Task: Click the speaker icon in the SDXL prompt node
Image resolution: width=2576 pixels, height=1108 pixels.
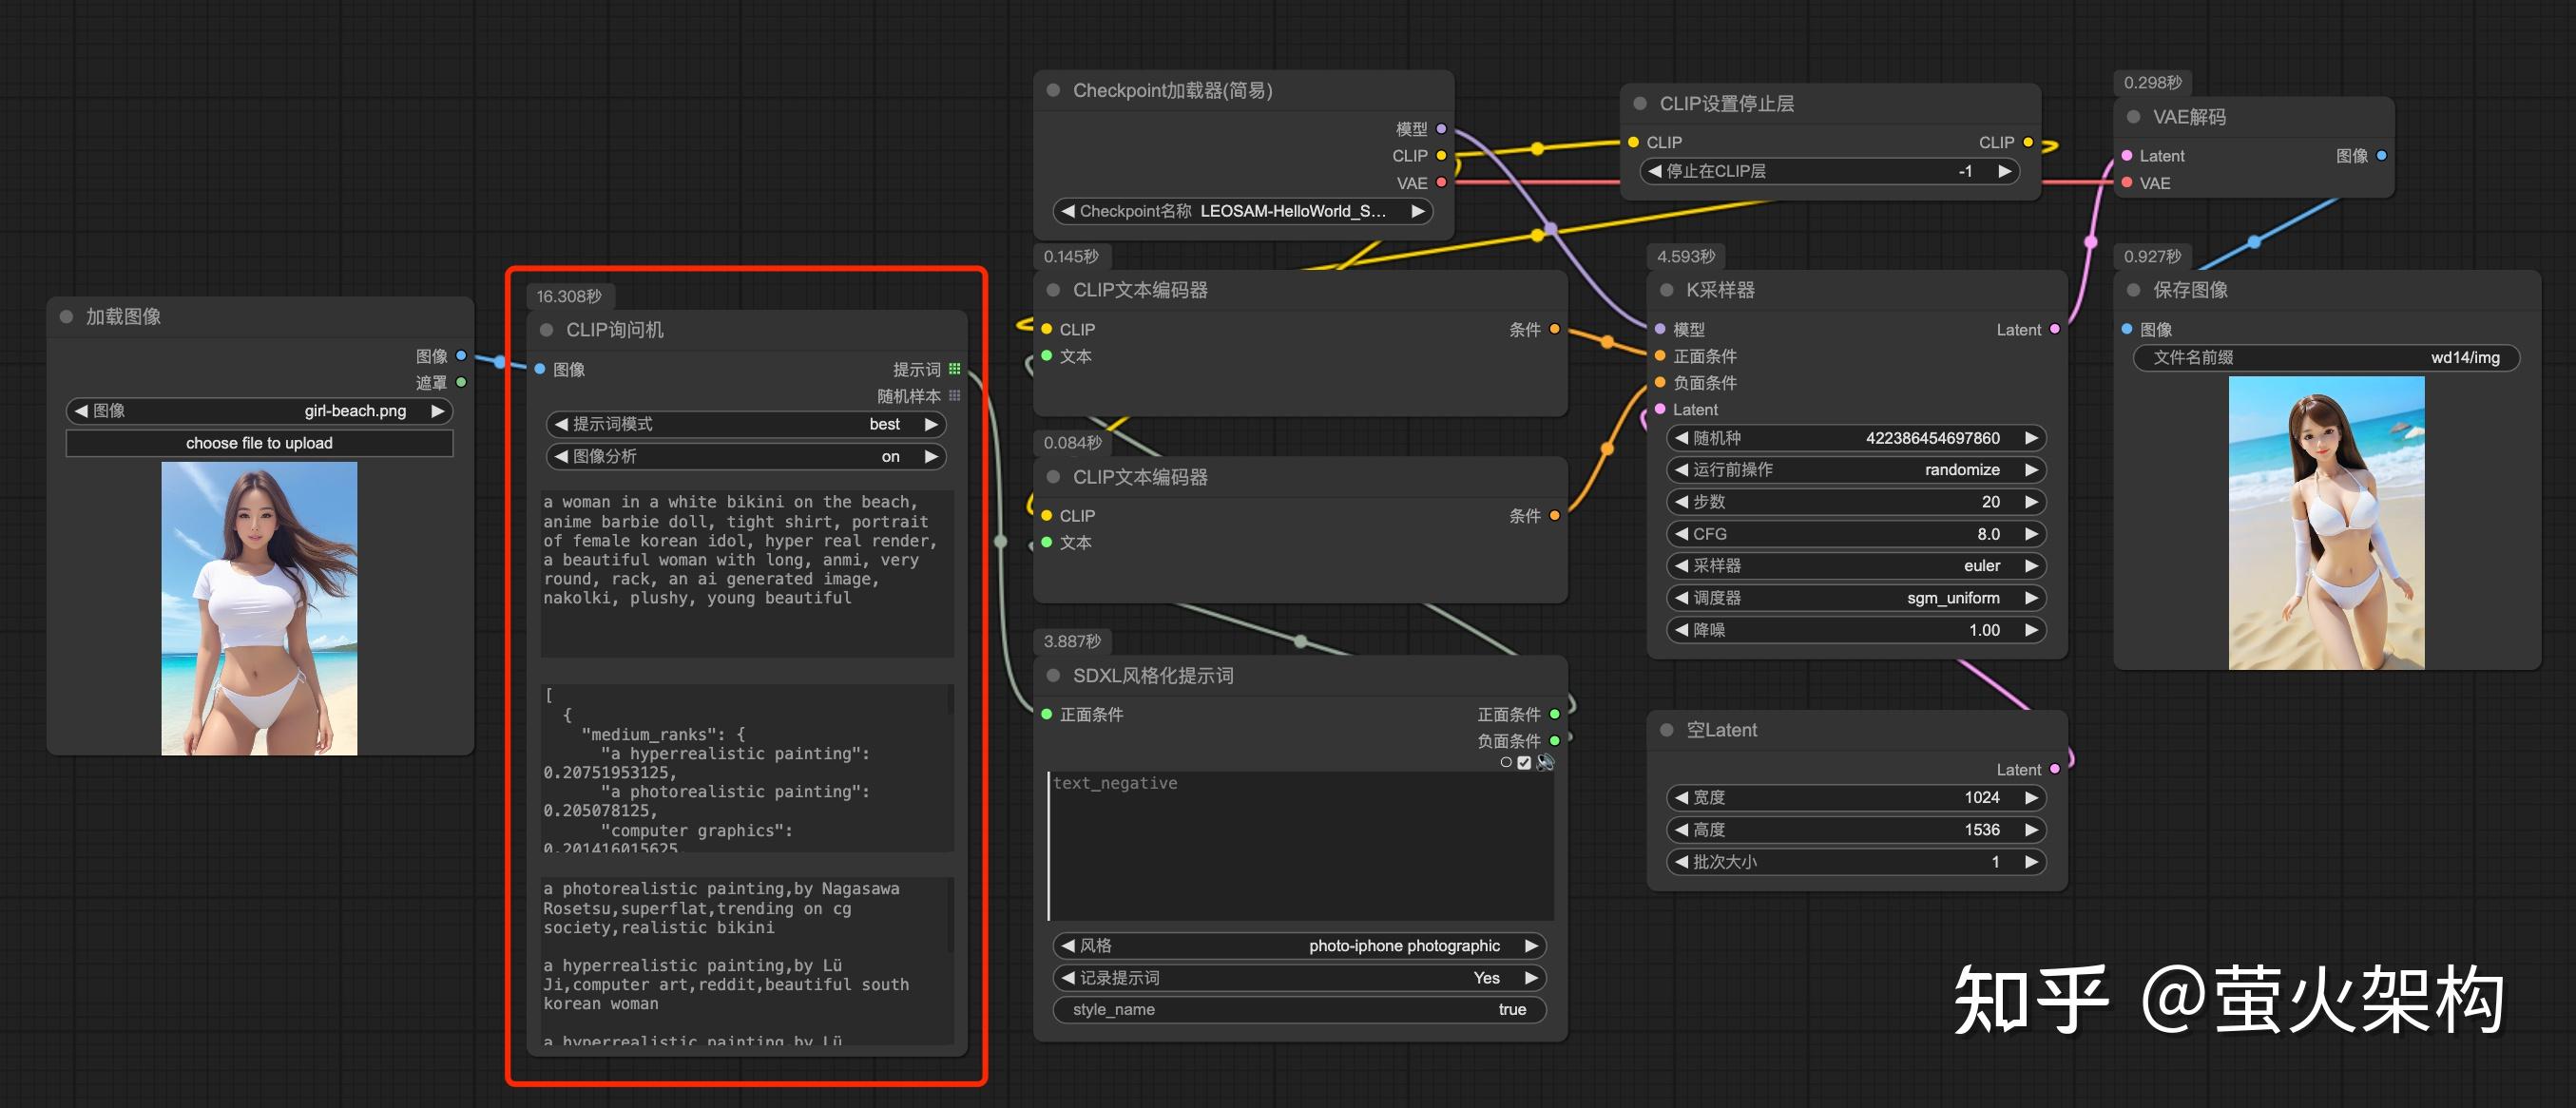Action: click(1545, 763)
